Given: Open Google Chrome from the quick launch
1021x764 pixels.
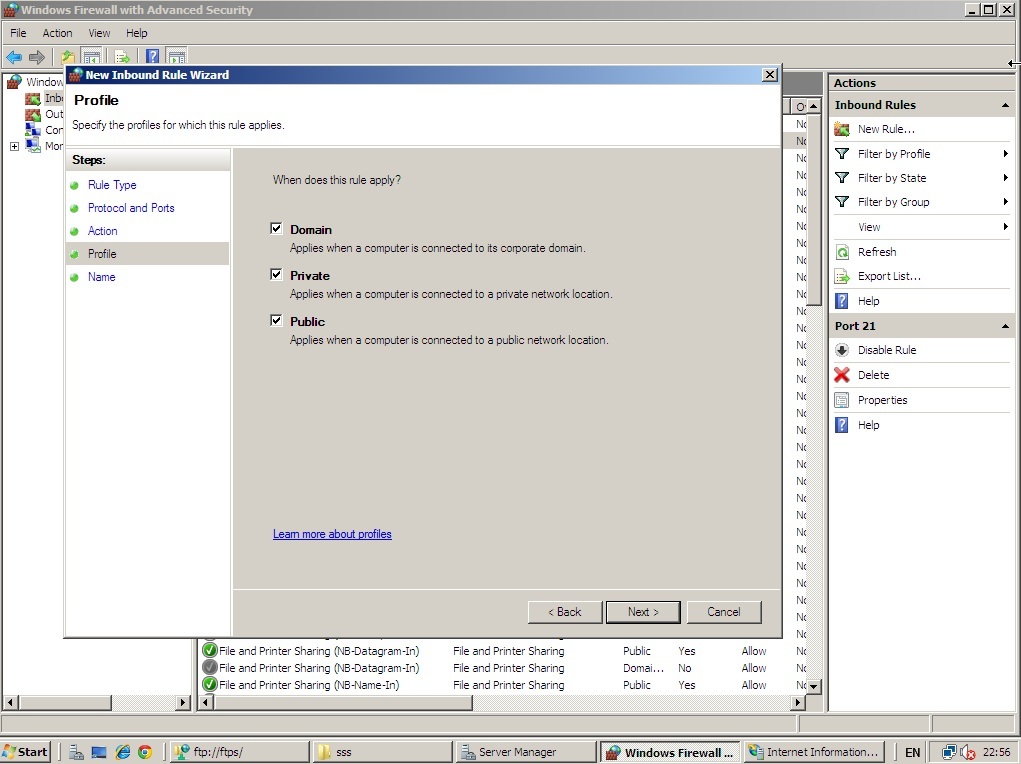Looking at the screenshot, I should pos(145,752).
